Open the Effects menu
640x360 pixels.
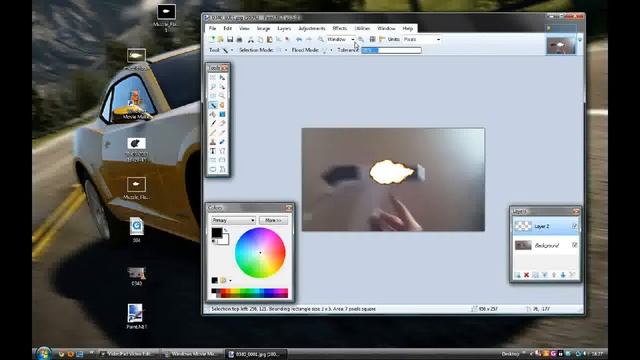[340, 29]
